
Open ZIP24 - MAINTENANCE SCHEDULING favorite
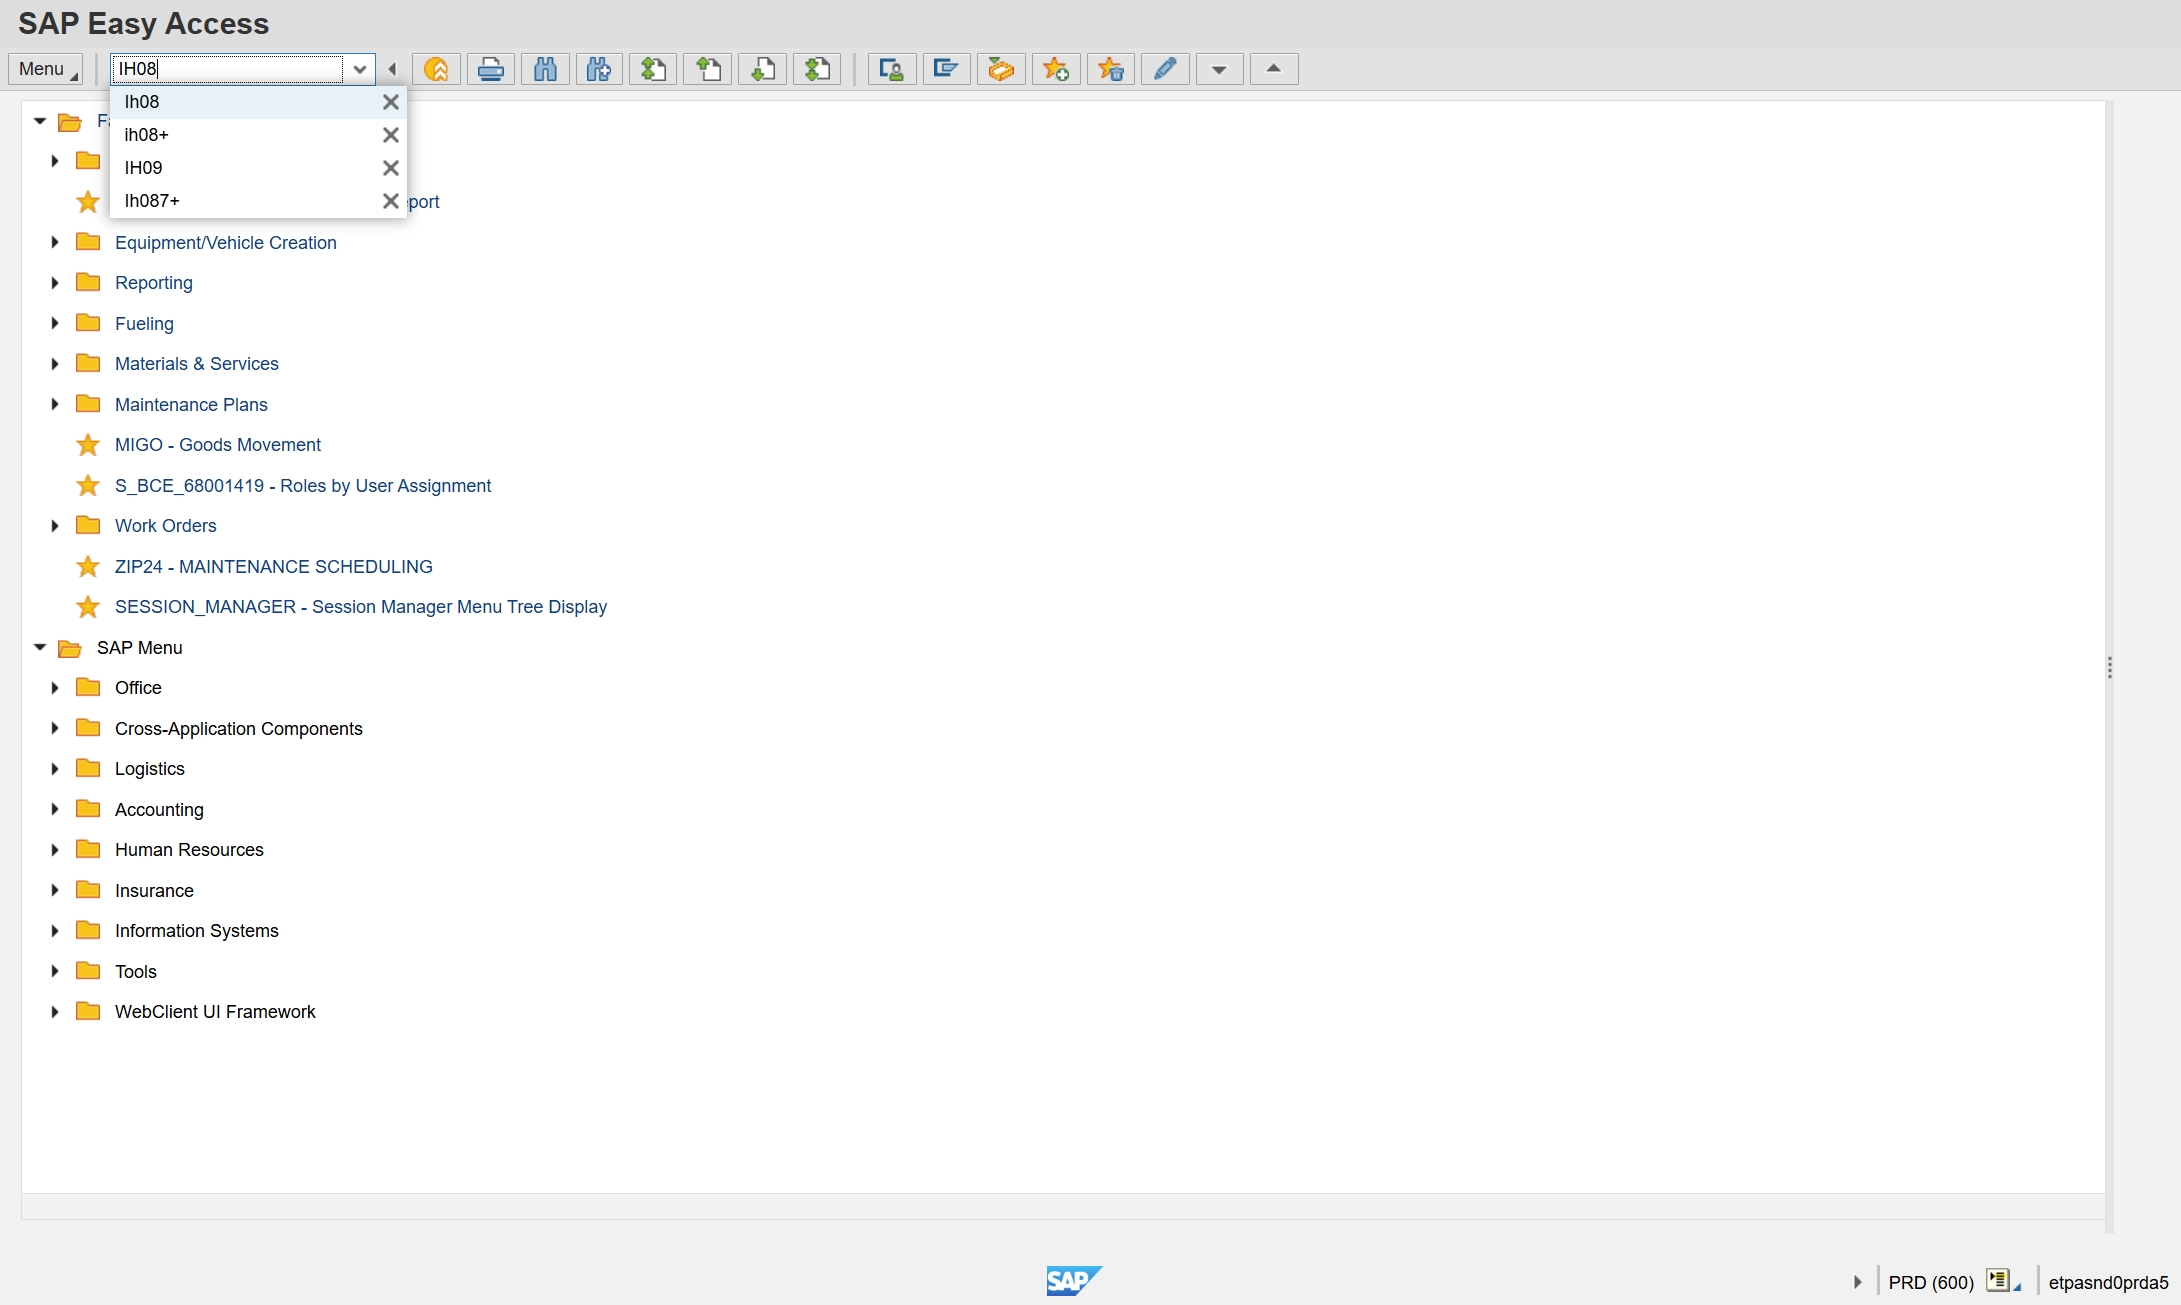click(x=274, y=567)
